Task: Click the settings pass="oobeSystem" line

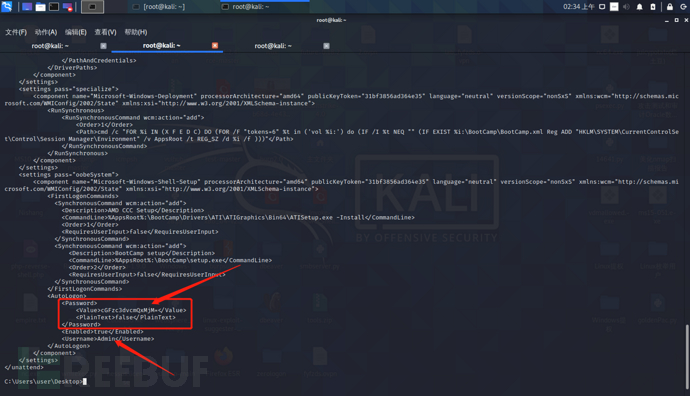Action: pos(69,175)
